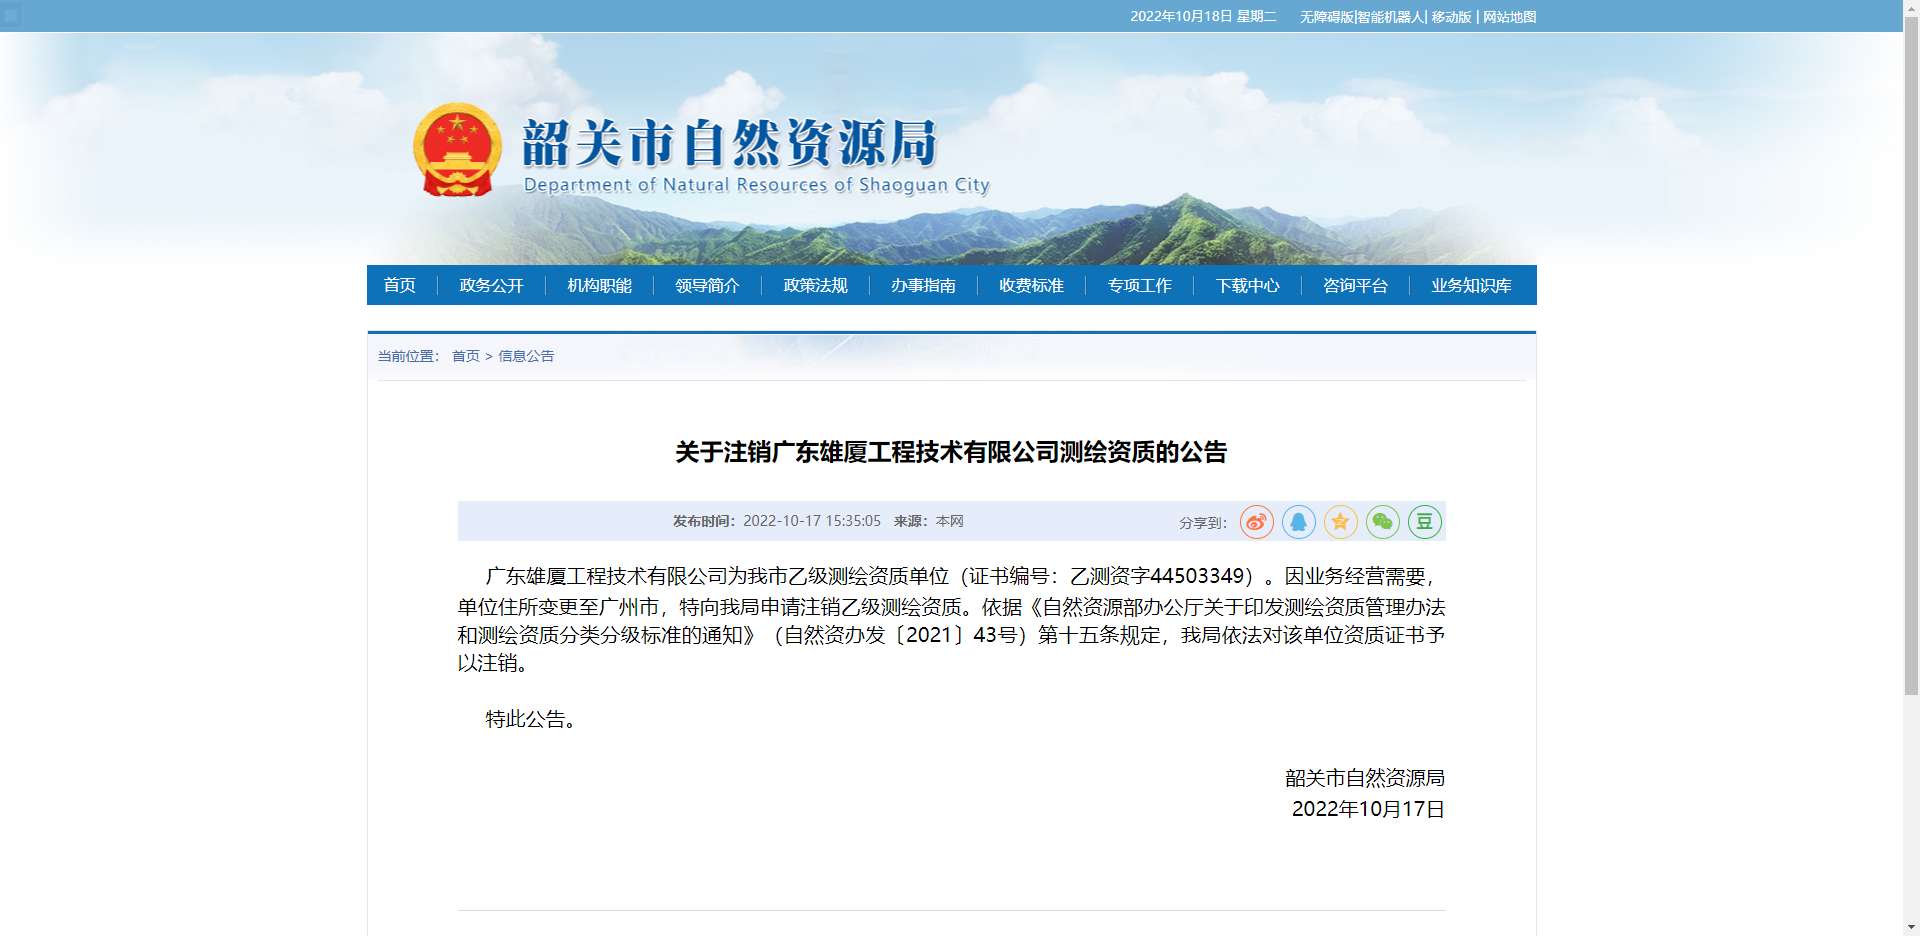Share the article to Douban

(1424, 521)
